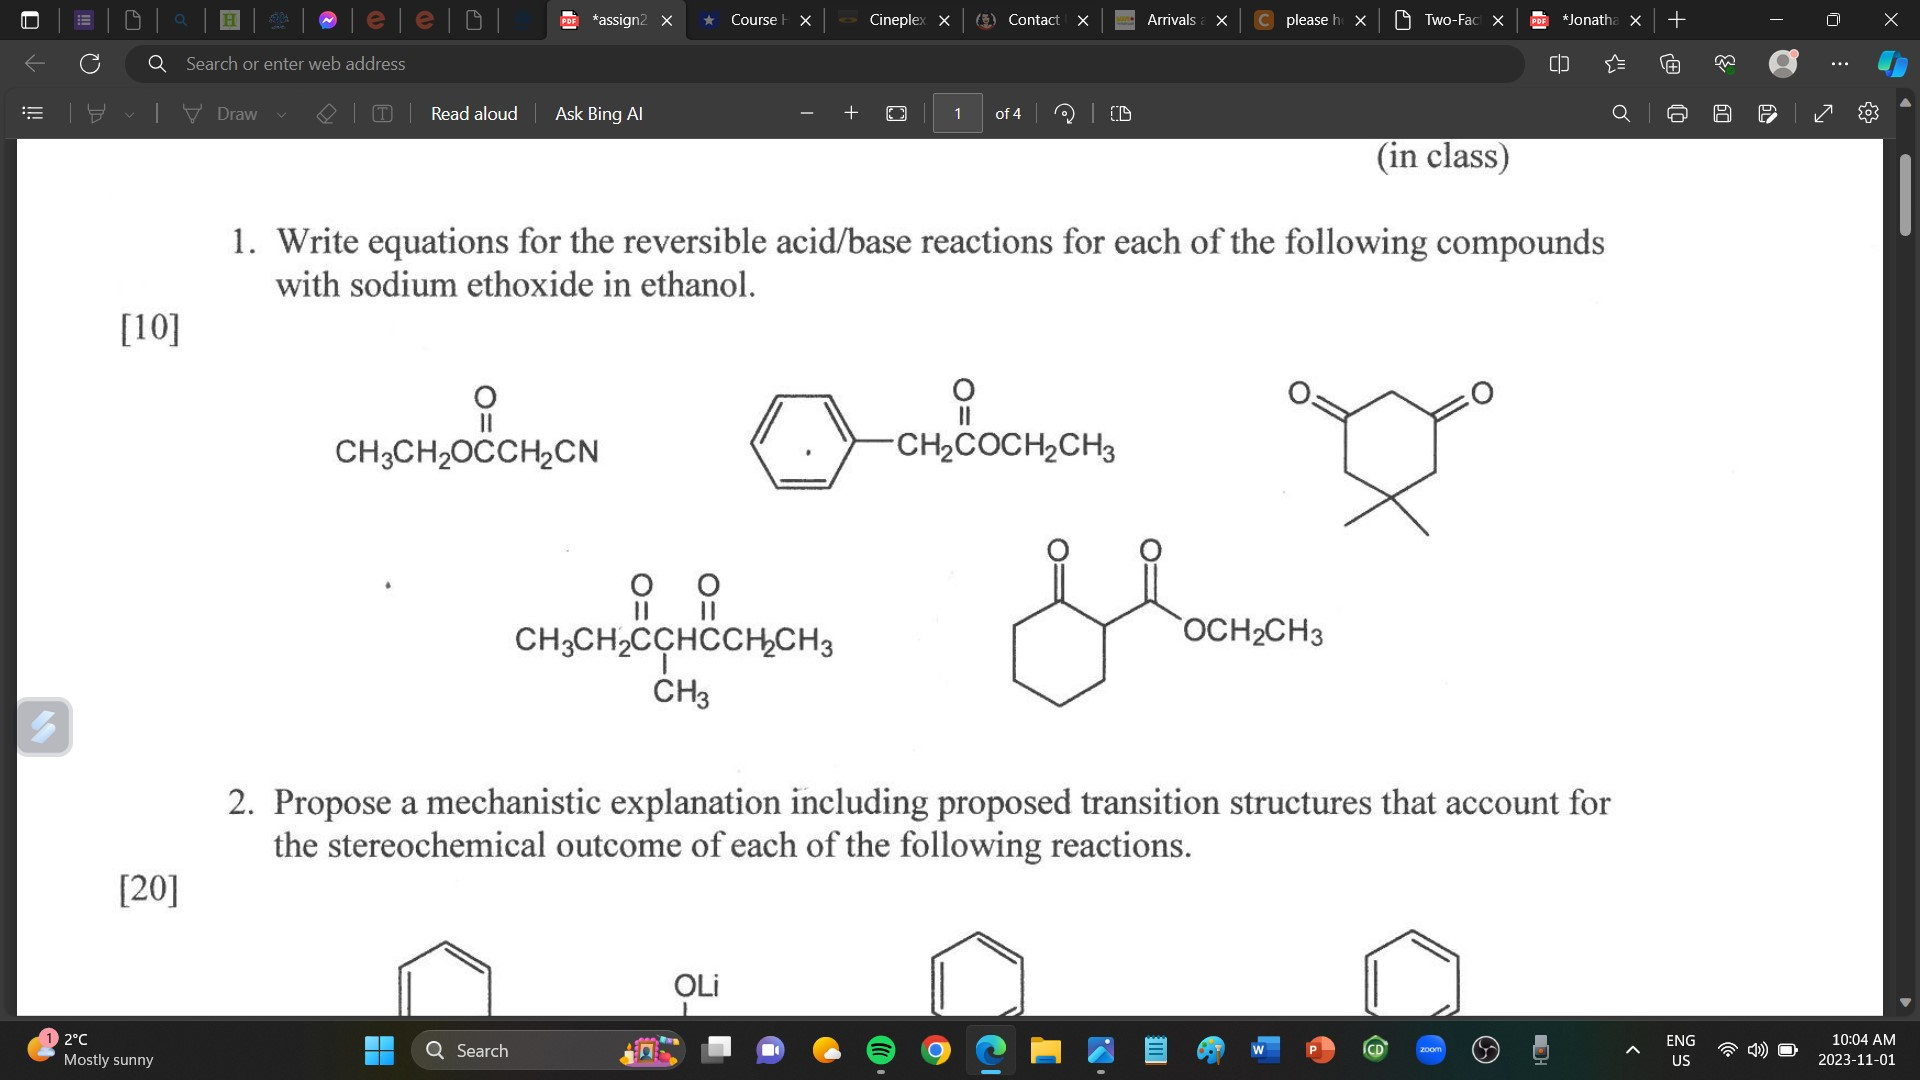Enable the Add text annotation tool
Image resolution: width=1920 pixels, height=1080 pixels.
[x=382, y=113]
